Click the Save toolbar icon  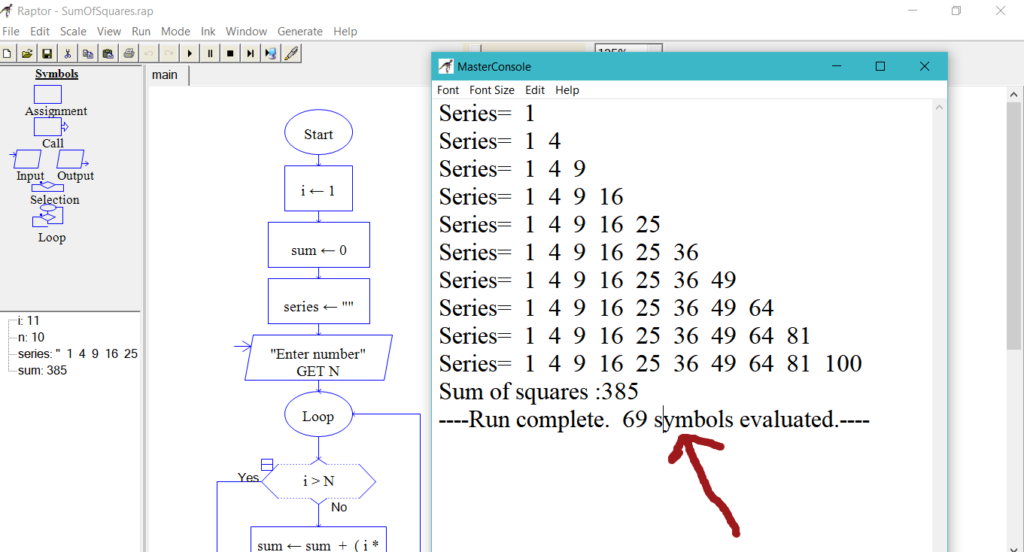[46, 53]
